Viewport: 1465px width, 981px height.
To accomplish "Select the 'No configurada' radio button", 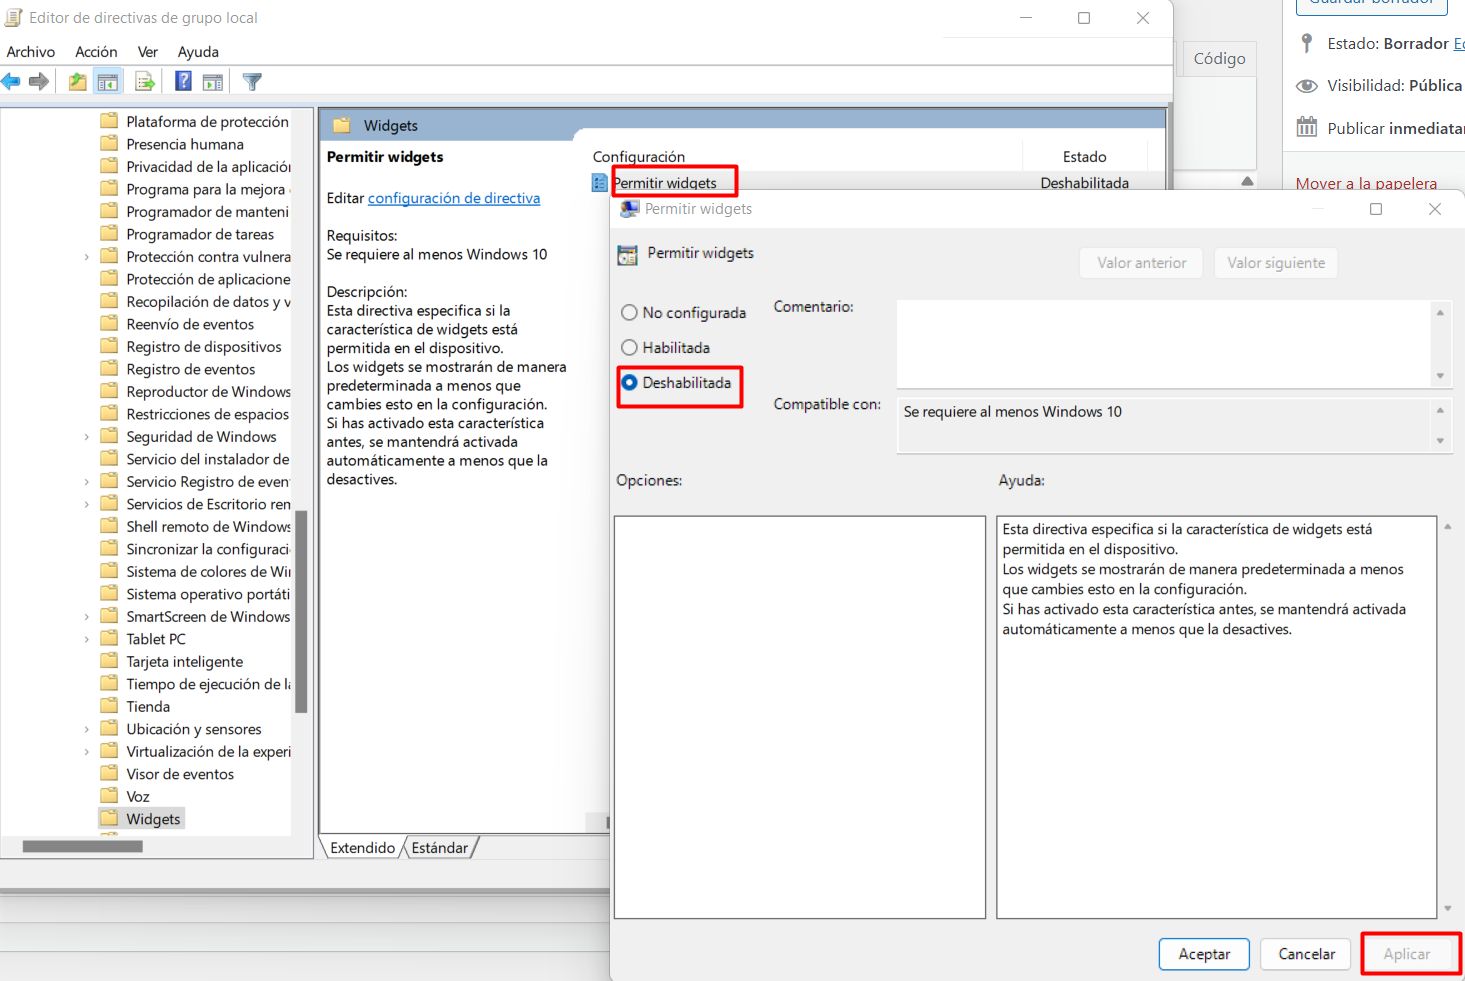I will 629,313.
